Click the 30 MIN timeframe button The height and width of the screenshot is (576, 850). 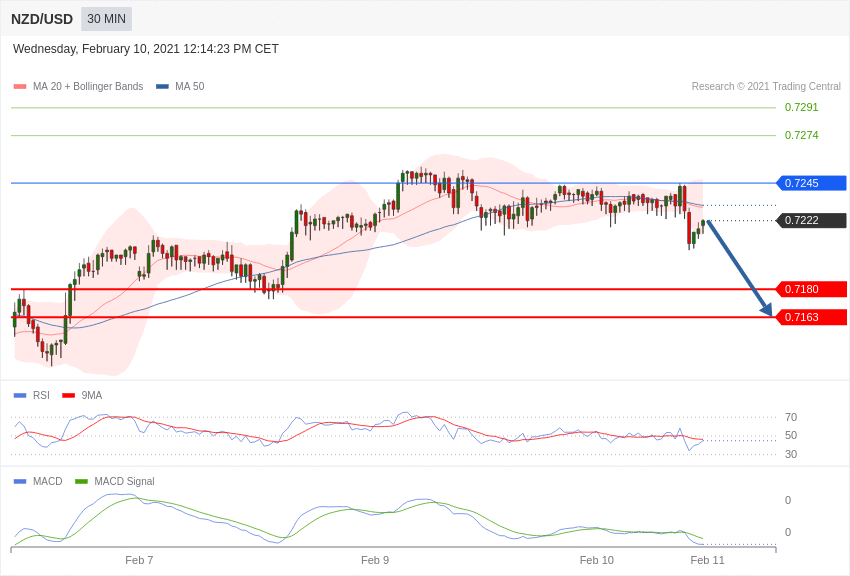click(106, 19)
